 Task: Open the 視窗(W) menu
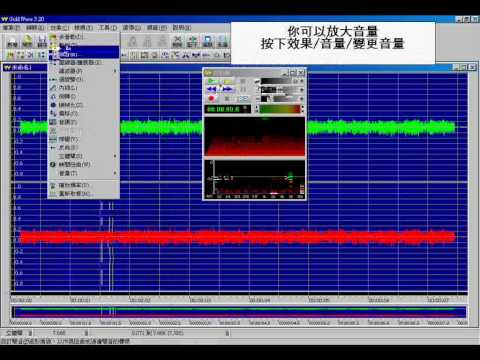(157, 28)
